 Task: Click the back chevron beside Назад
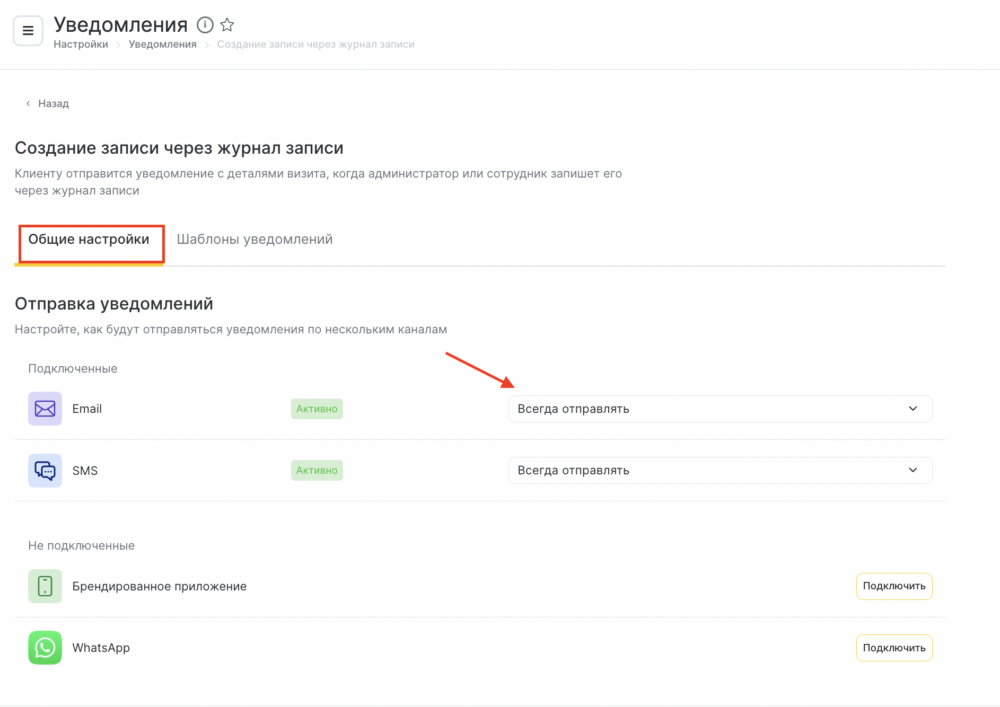click(x=28, y=103)
